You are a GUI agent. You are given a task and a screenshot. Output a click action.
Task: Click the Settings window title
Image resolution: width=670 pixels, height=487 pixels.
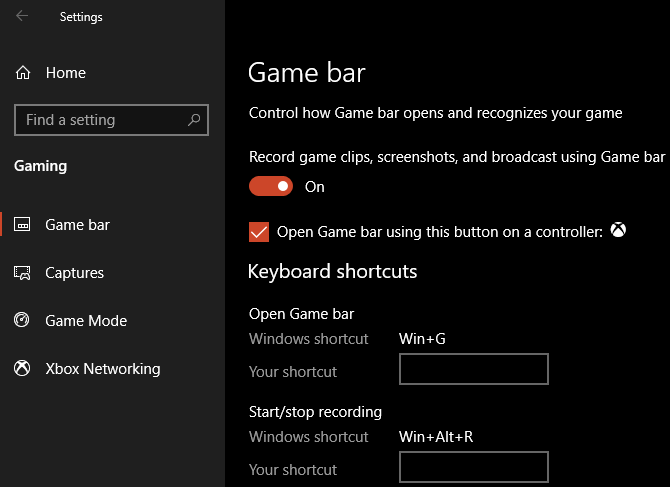(x=81, y=17)
